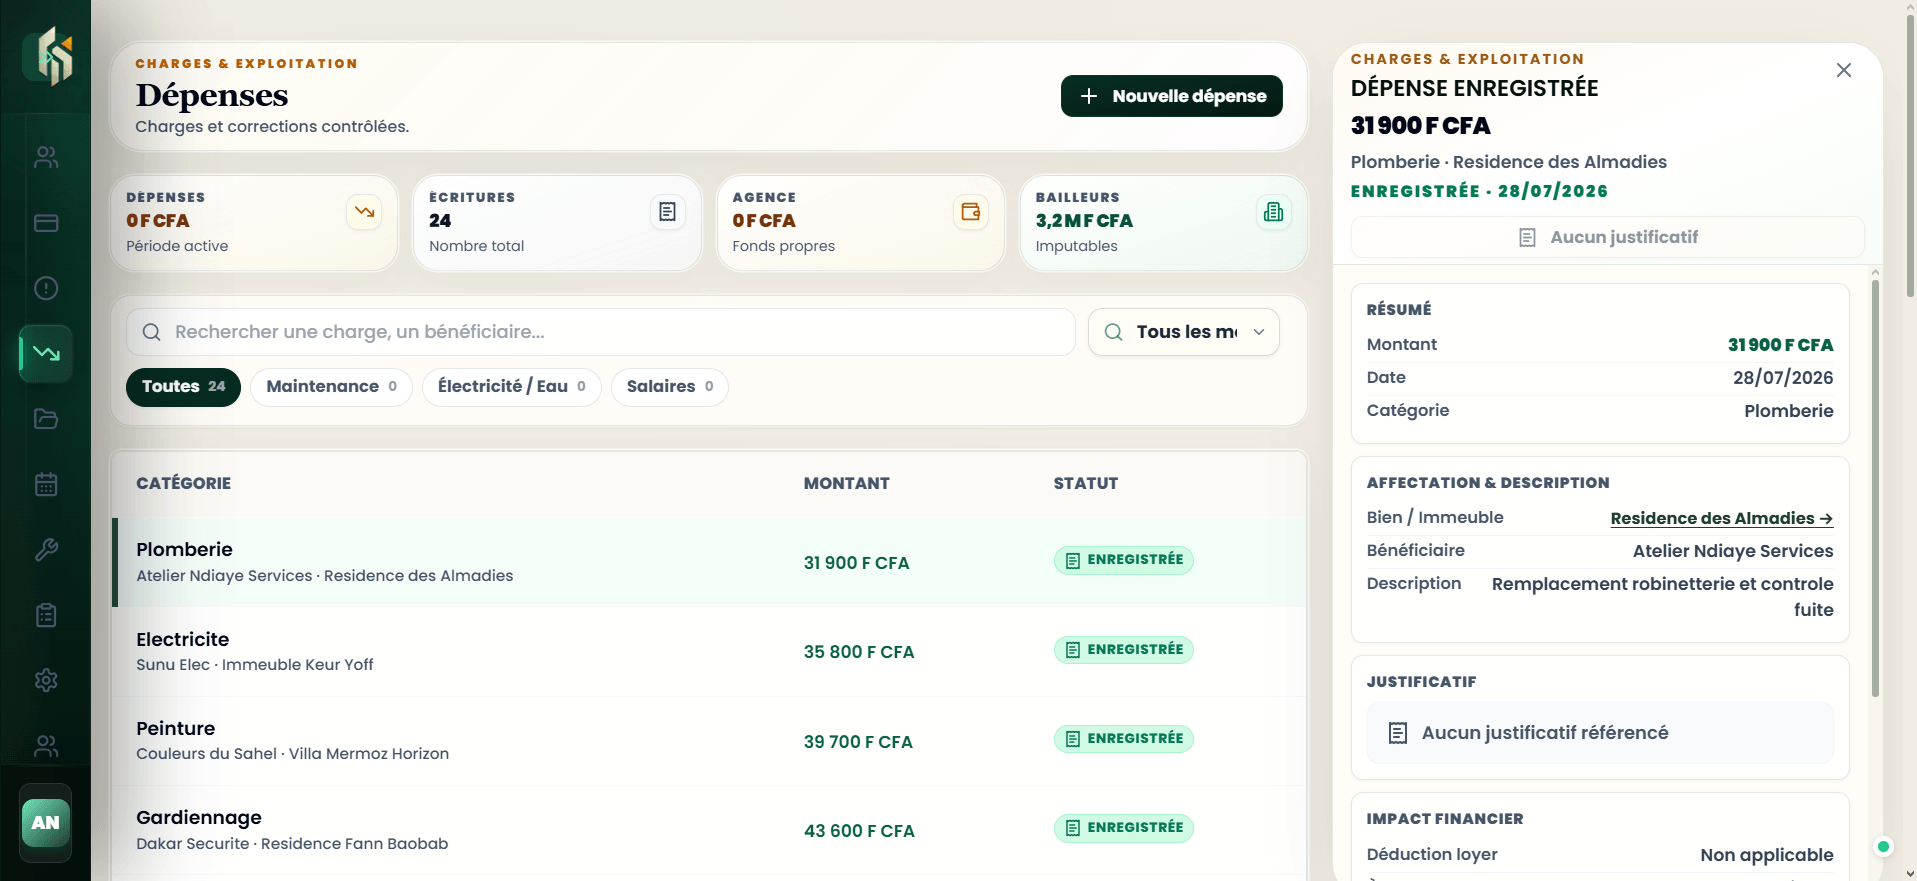Click the trend icon on Dépenses card
The width and height of the screenshot is (1917, 881).
click(x=364, y=212)
